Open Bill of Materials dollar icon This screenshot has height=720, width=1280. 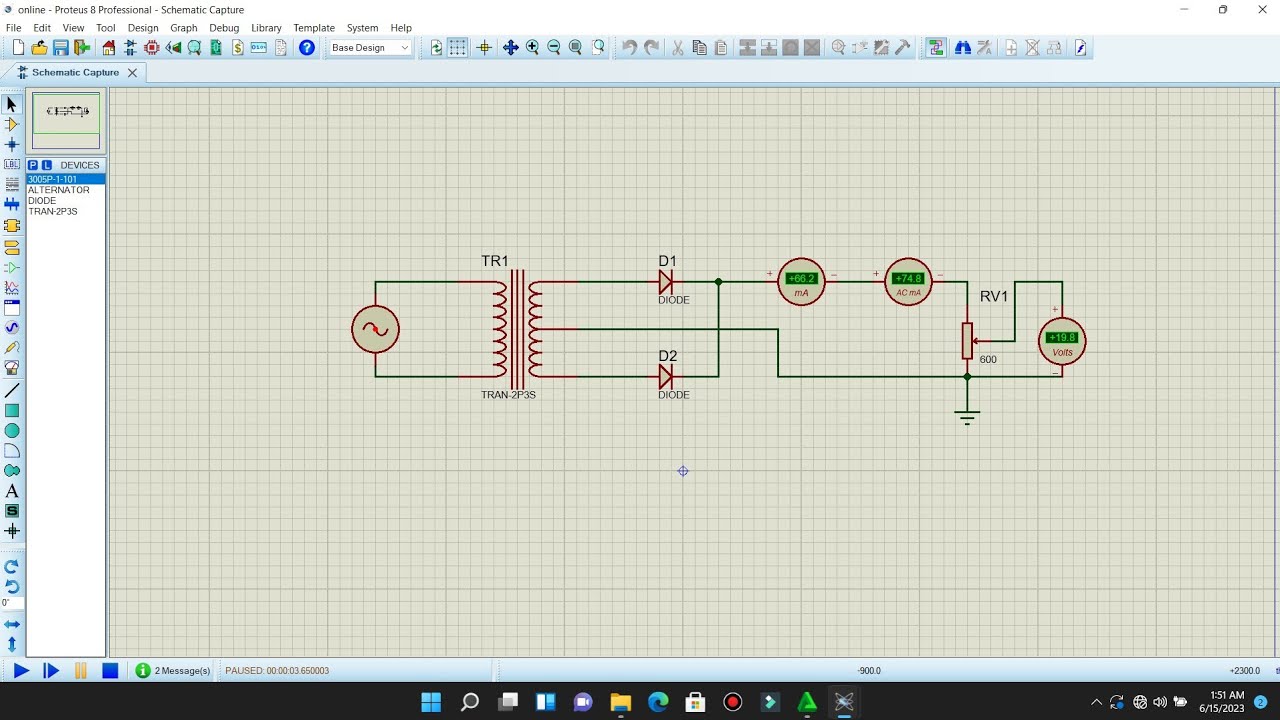[x=238, y=47]
